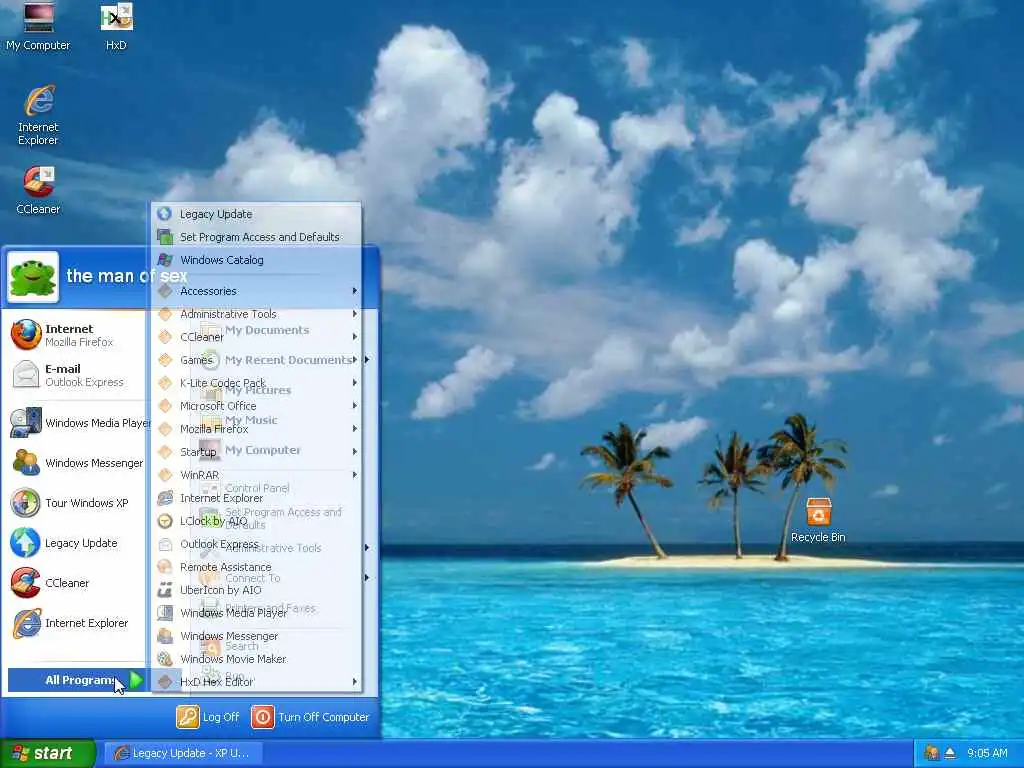Viewport: 1024px width, 768px height.
Task: Switch to Legacy Update taskbar window
Action: tap(184, 753)
